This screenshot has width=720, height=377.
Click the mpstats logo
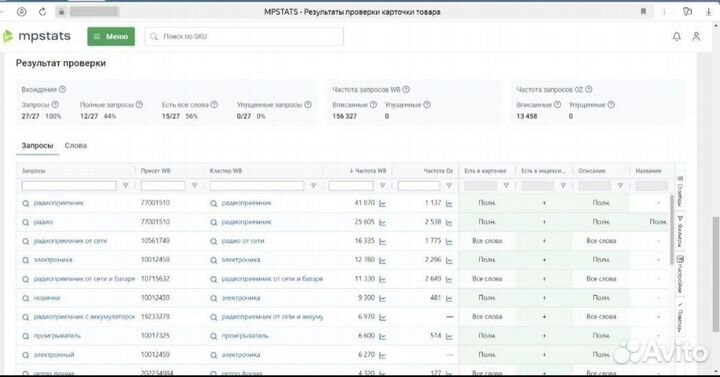(37, 36)
